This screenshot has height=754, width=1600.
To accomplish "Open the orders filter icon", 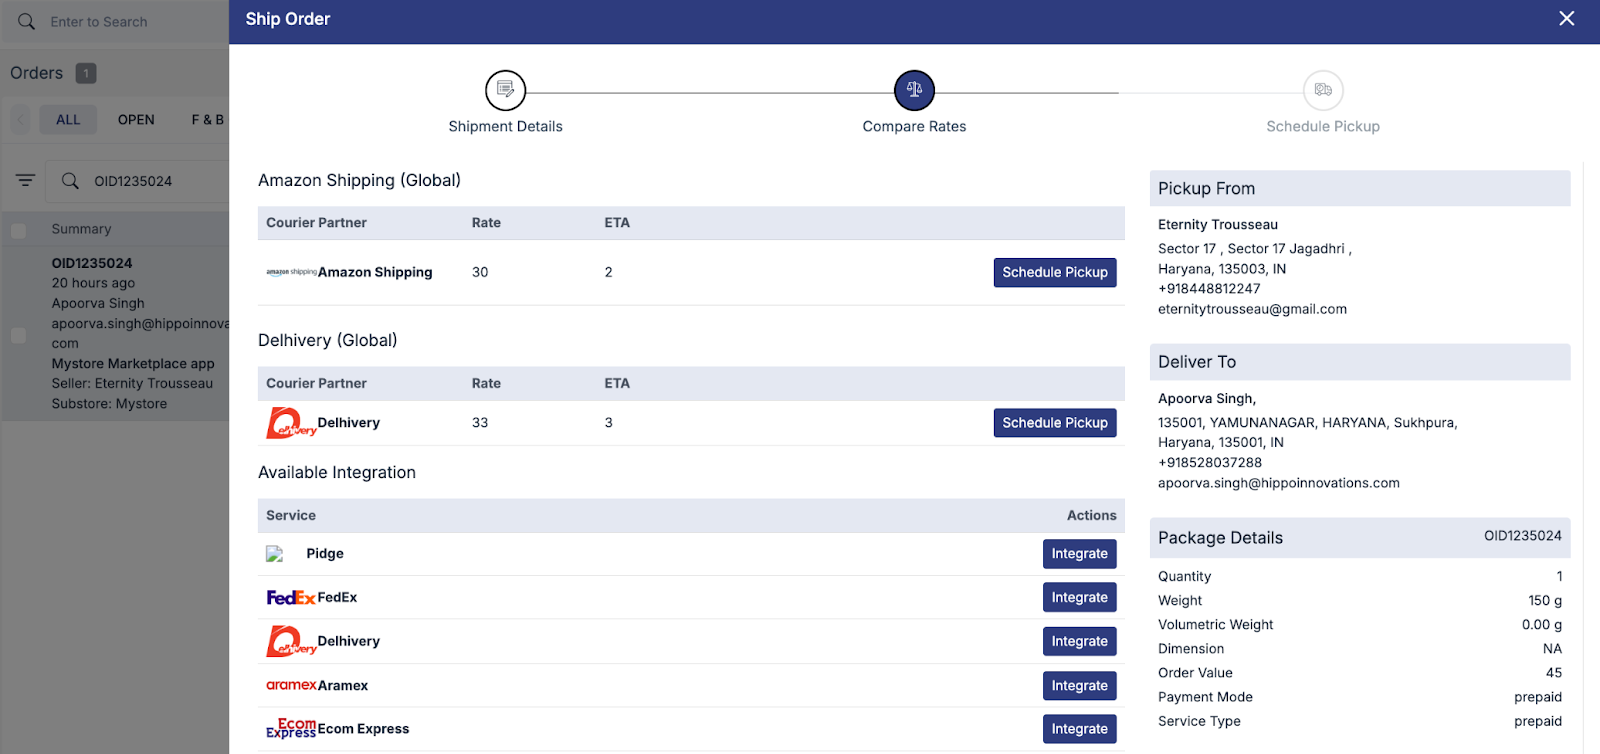I will 25,180.
